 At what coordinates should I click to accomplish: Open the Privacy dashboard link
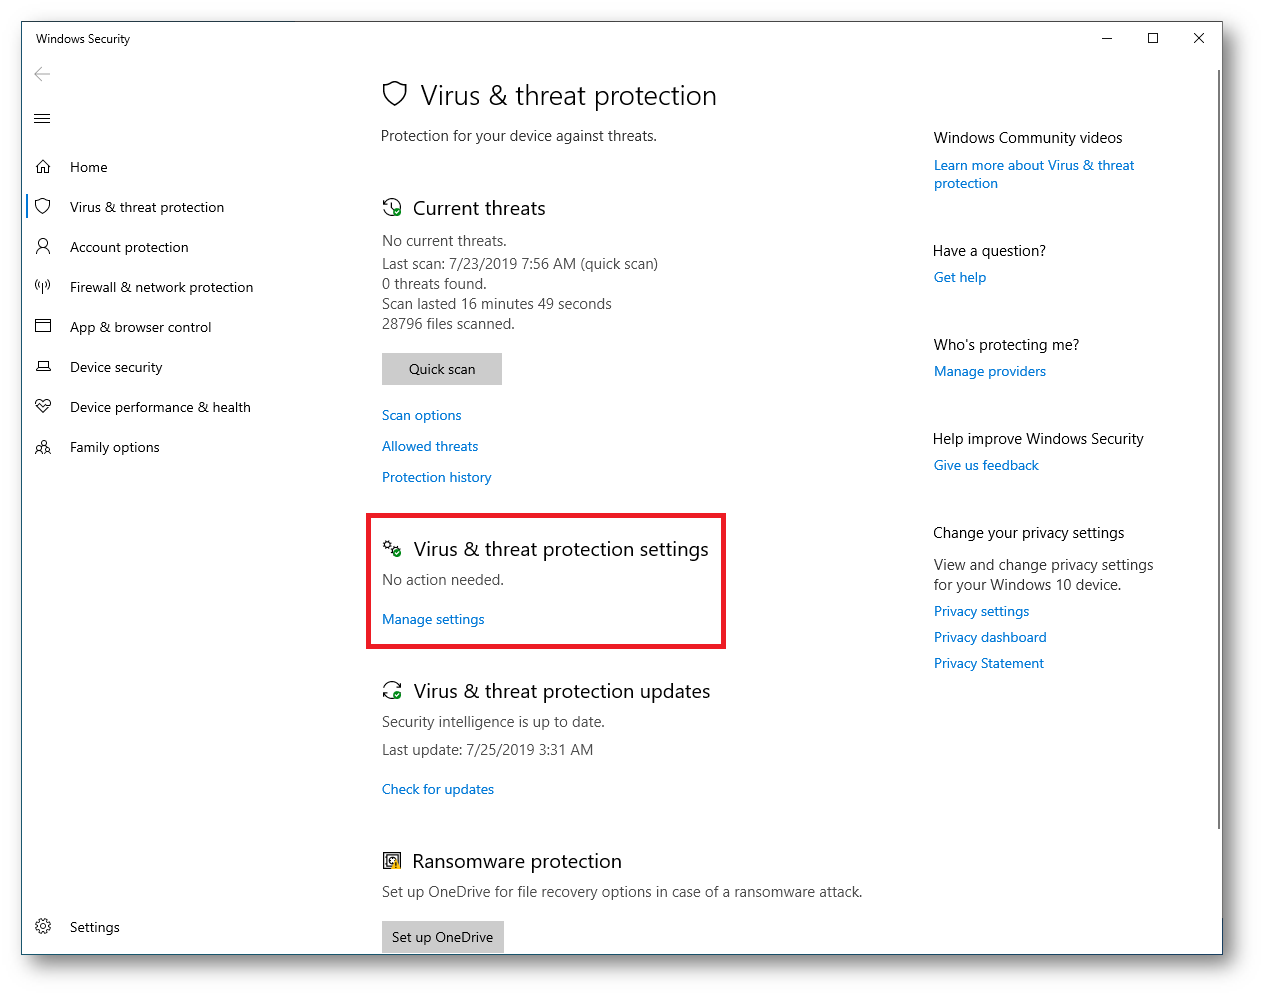point(990,637)
